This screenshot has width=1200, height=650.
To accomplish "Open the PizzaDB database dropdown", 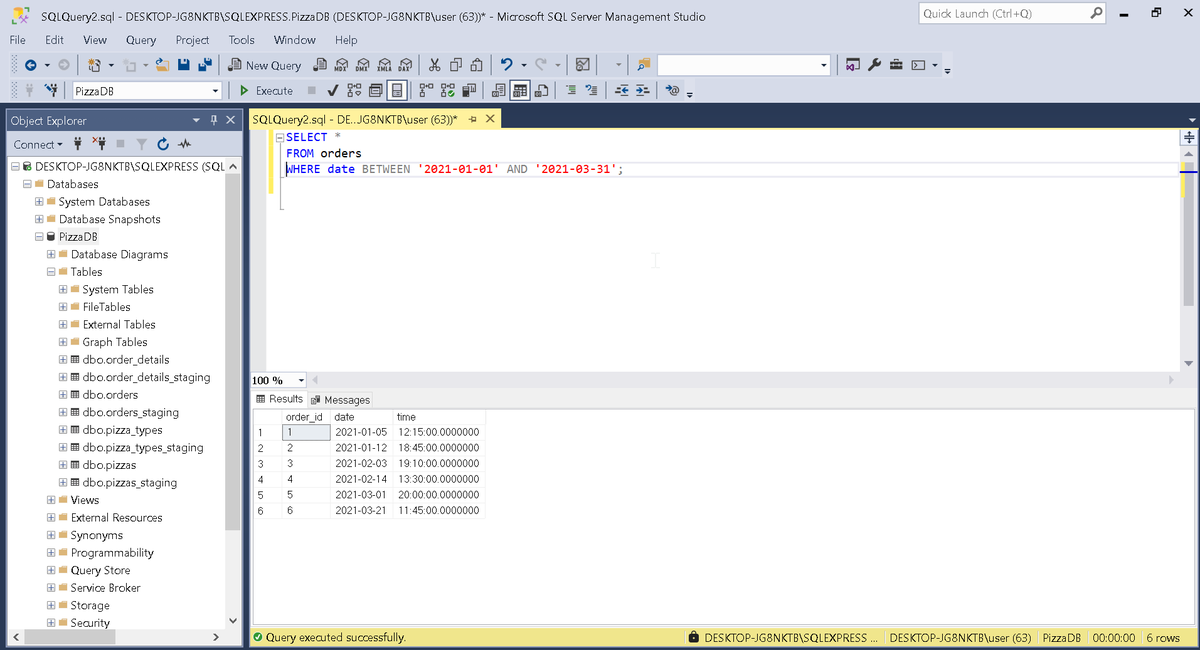I will pos(215,91).
